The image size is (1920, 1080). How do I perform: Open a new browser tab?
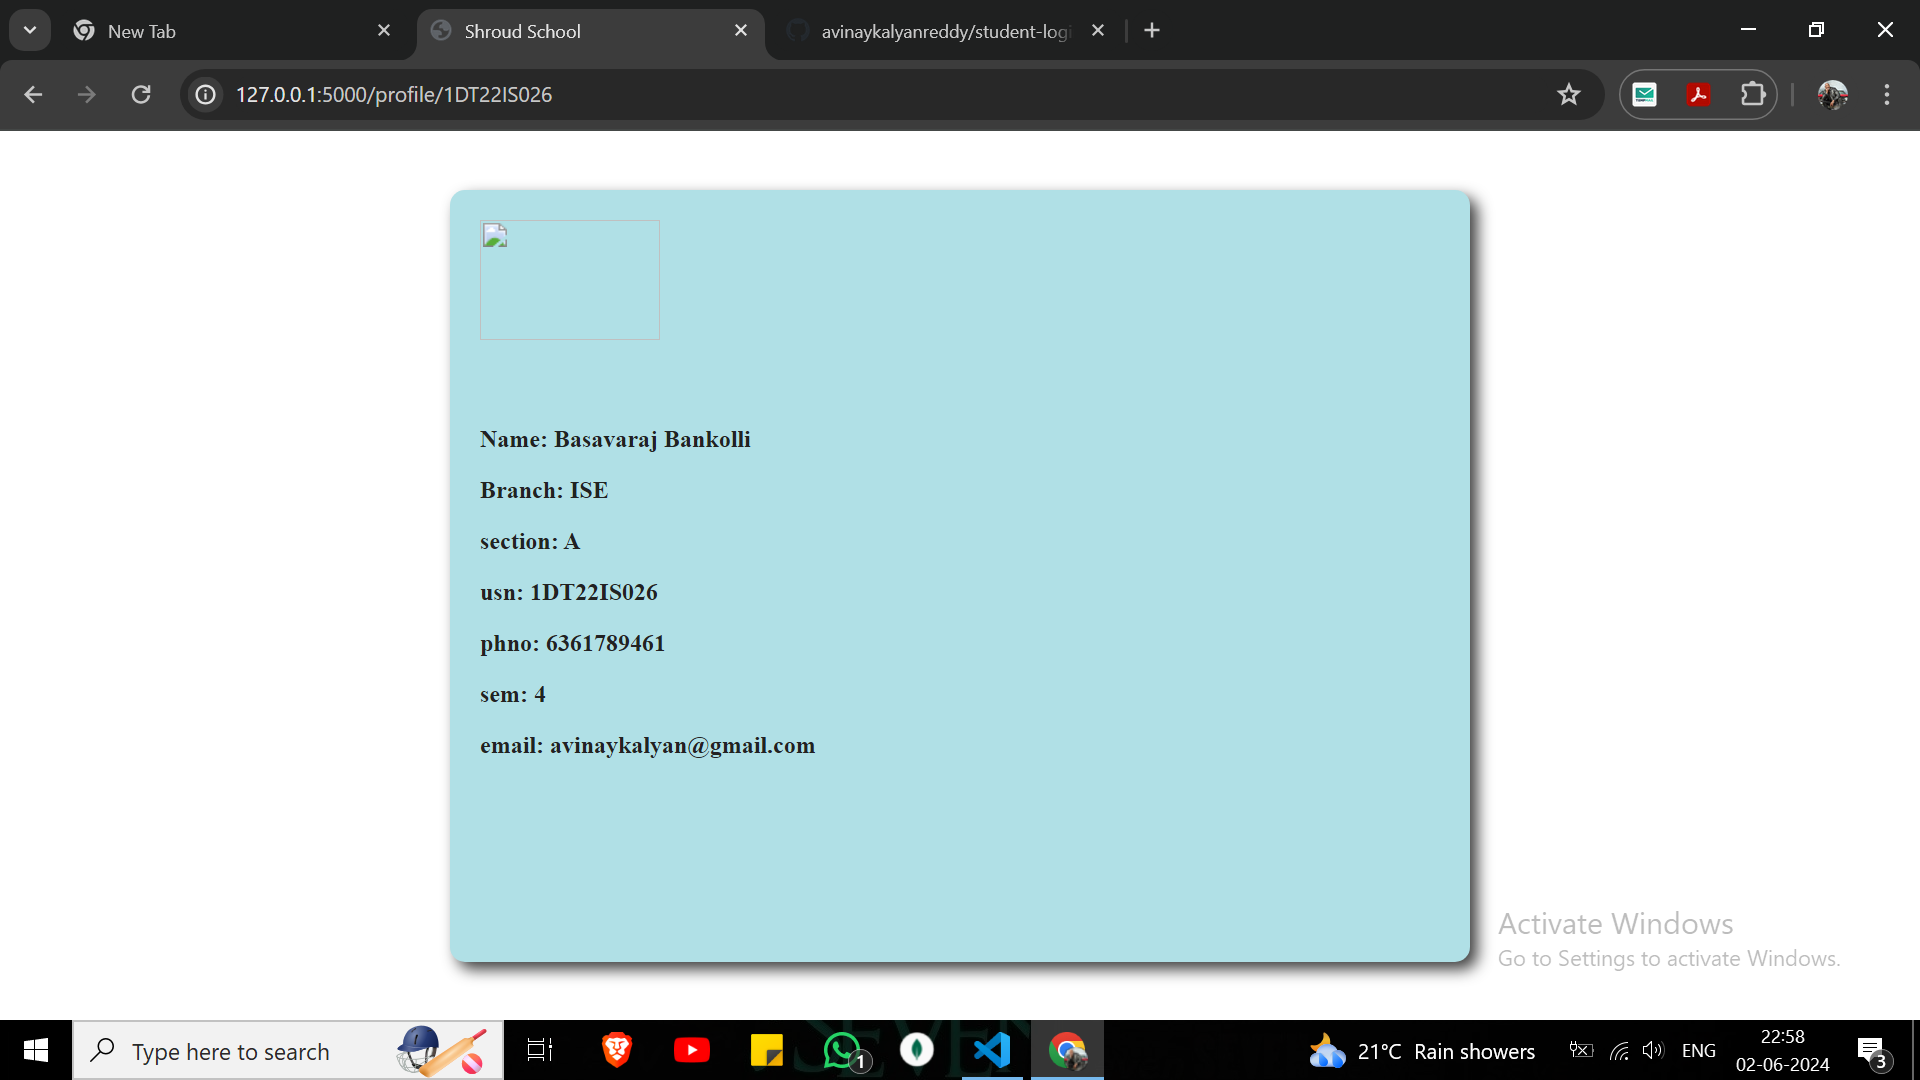(1152, 30)
